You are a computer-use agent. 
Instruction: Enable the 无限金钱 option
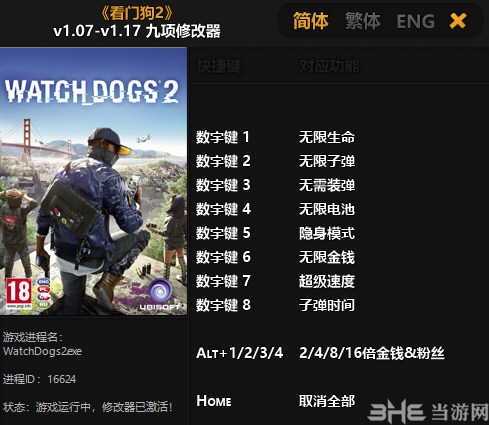click(327, 257)
